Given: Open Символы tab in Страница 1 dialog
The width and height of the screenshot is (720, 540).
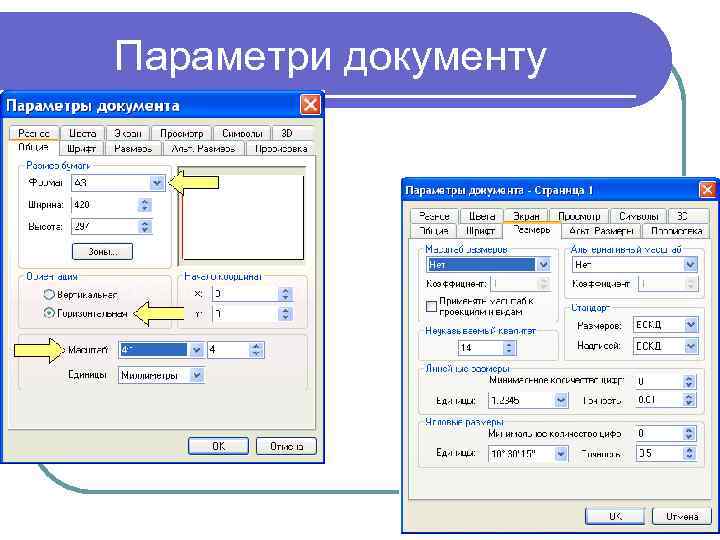Looking at the screenshot, I should 639,216.
